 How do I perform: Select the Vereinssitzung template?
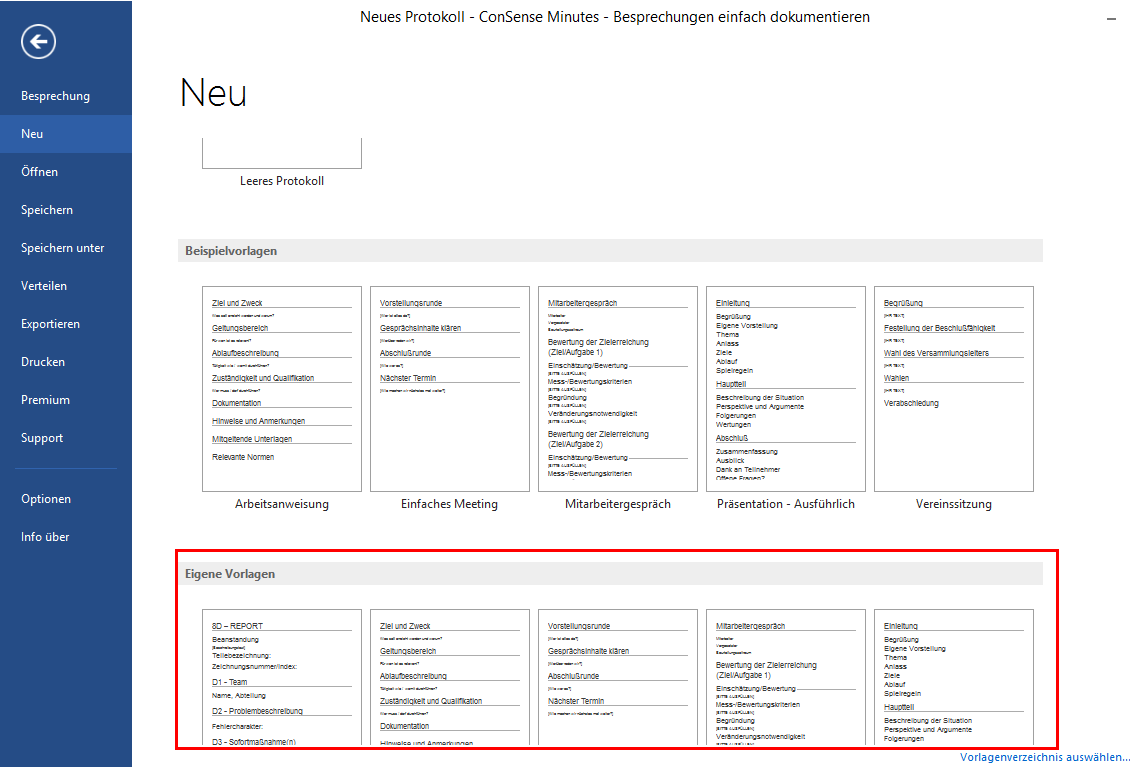click(x=954, y=389)
